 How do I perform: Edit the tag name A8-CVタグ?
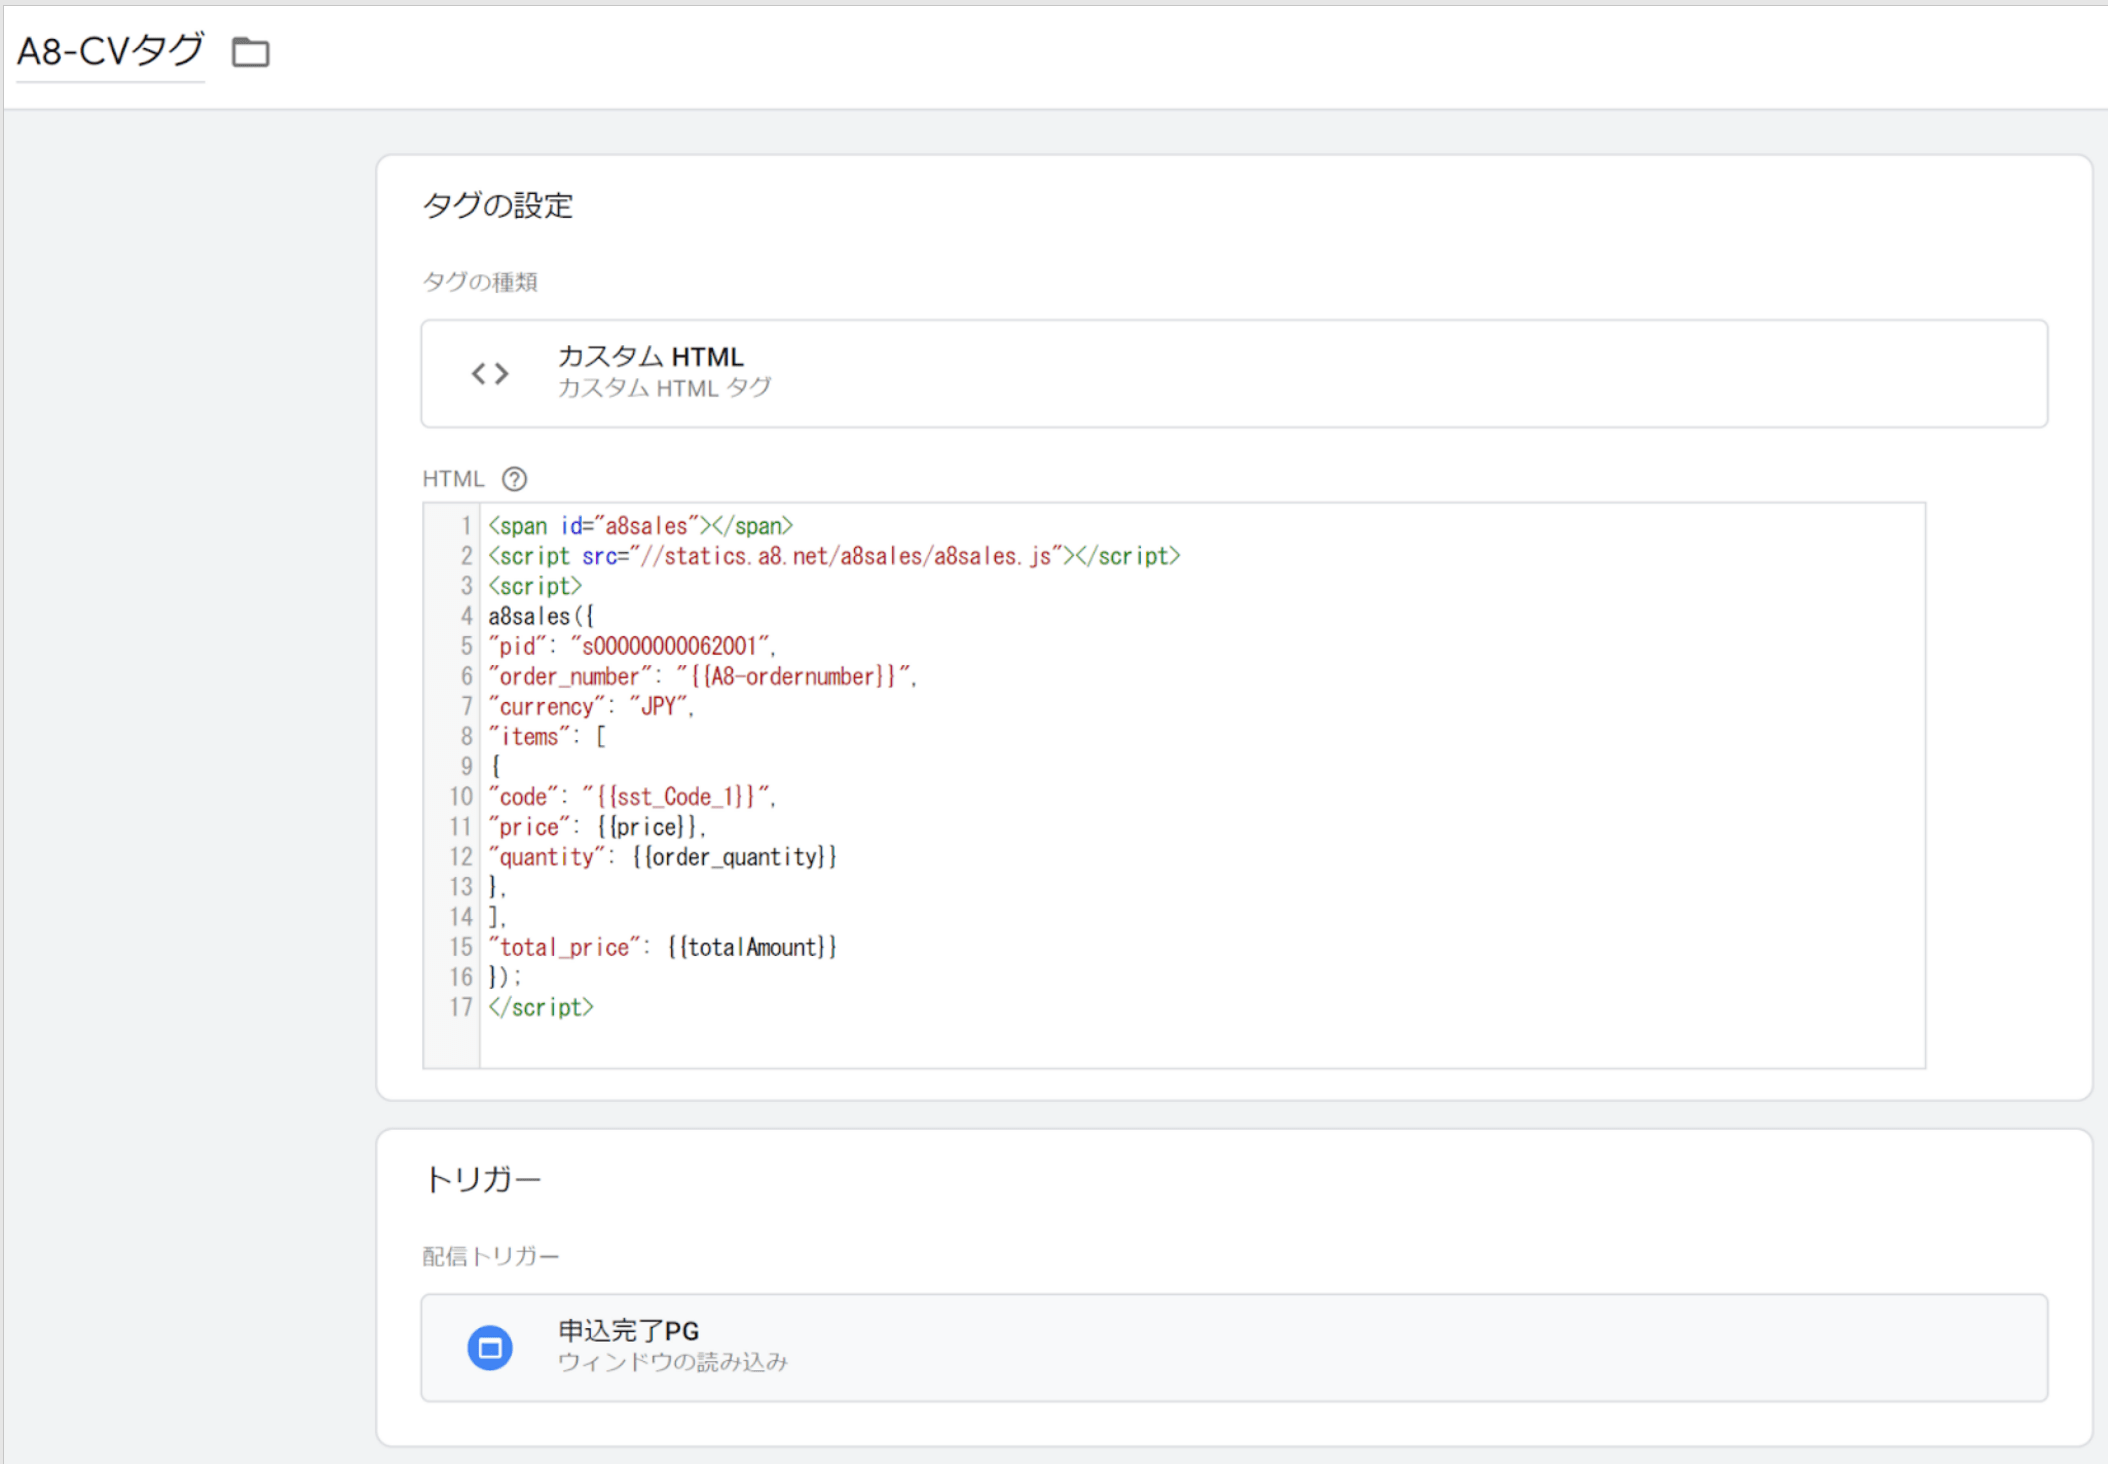(x=111, y=51)
